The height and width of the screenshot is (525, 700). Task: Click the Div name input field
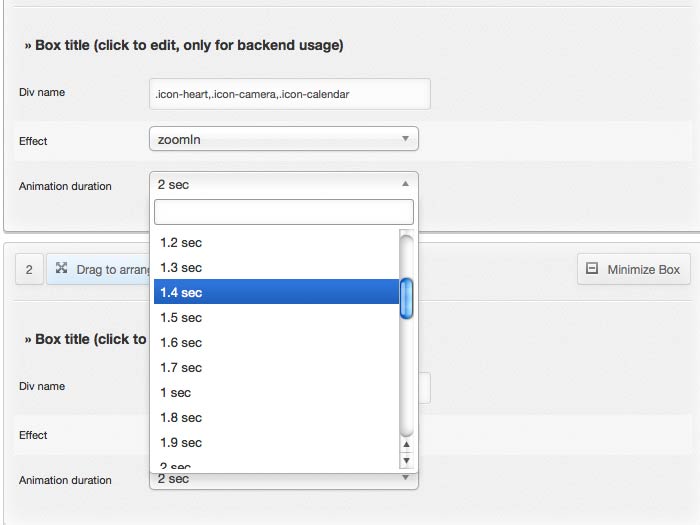(x=289, y=94)
